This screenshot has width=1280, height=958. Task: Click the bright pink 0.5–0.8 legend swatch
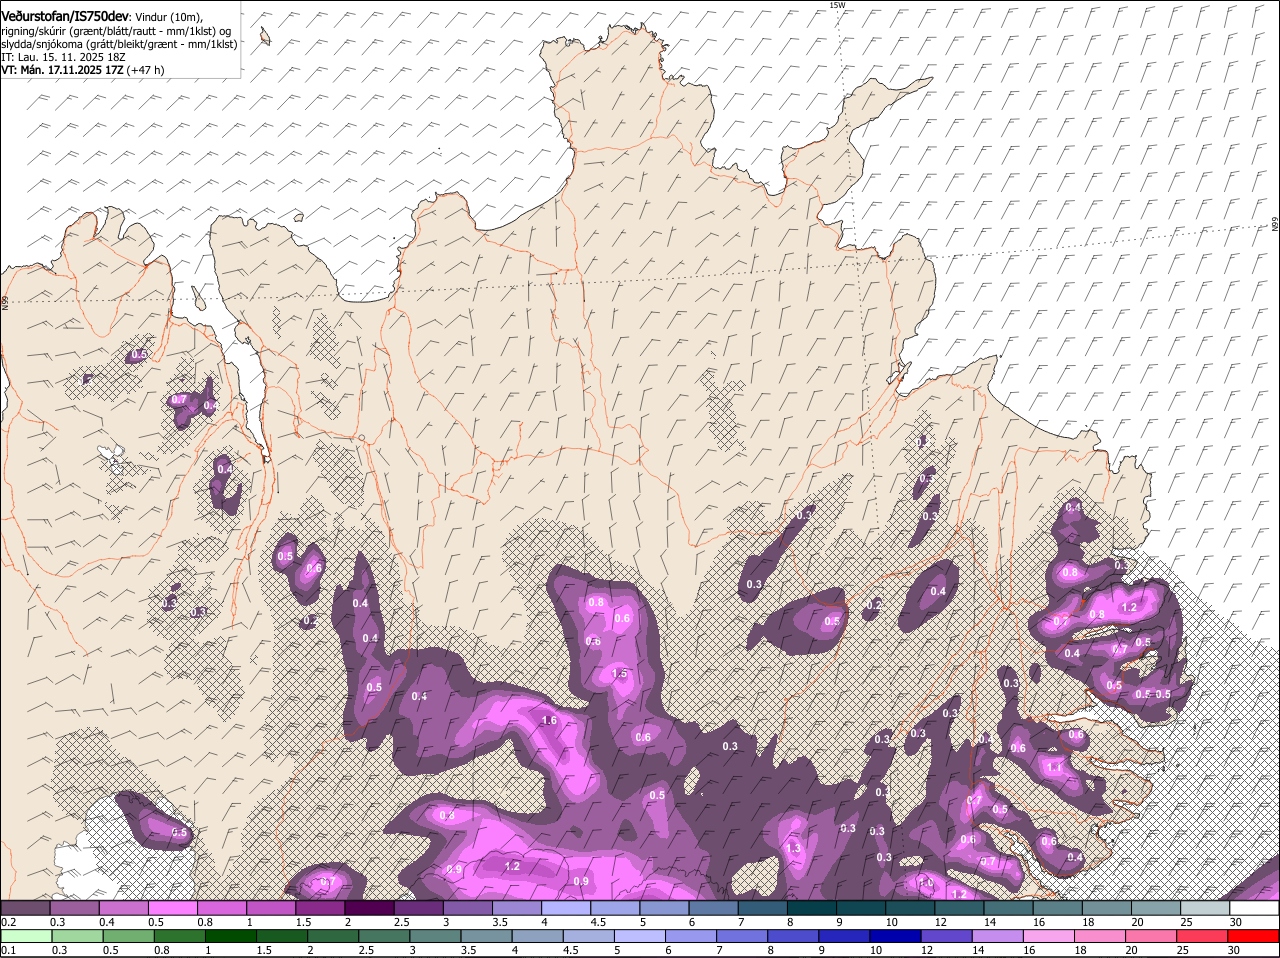pos(173,907)
